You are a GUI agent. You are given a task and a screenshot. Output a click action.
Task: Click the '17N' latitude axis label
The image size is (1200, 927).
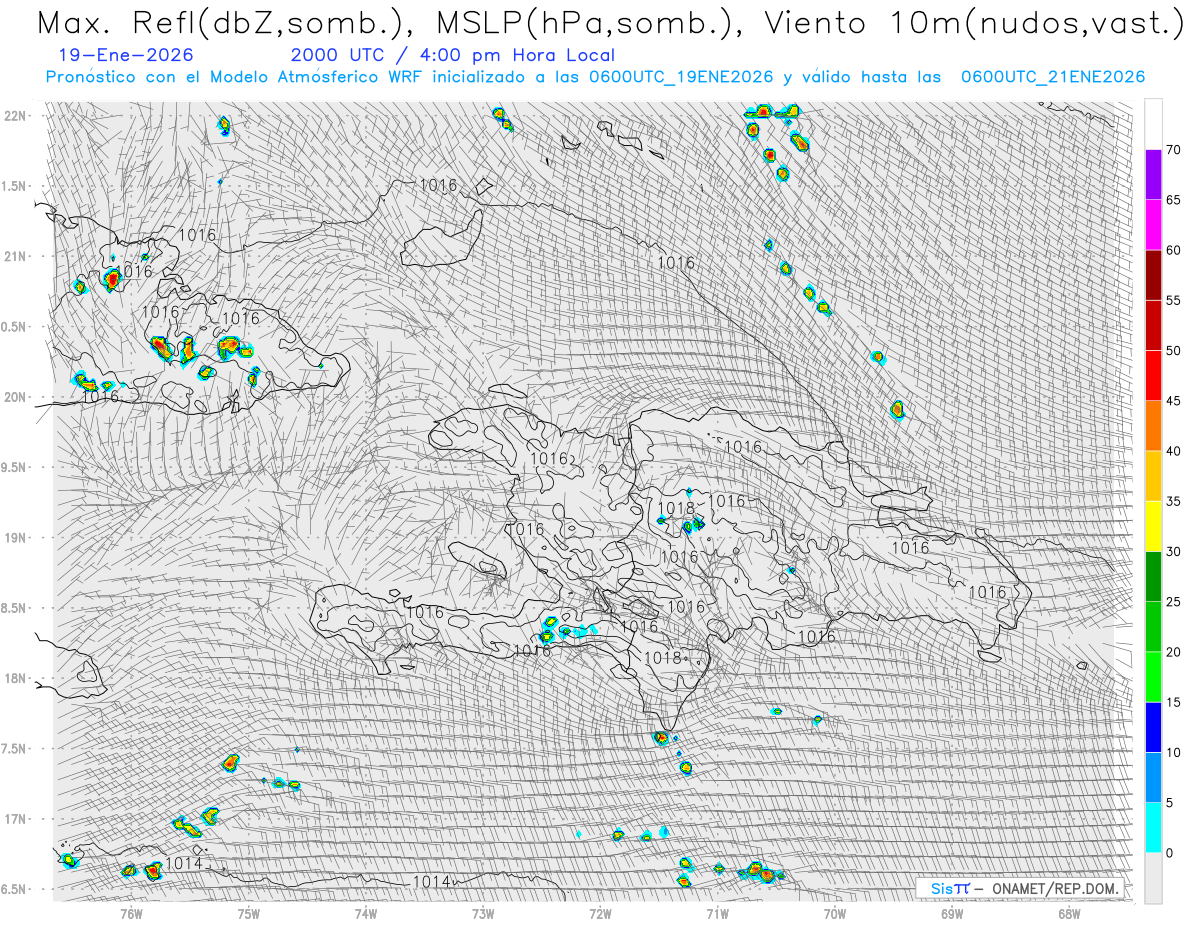coord(16,819)
